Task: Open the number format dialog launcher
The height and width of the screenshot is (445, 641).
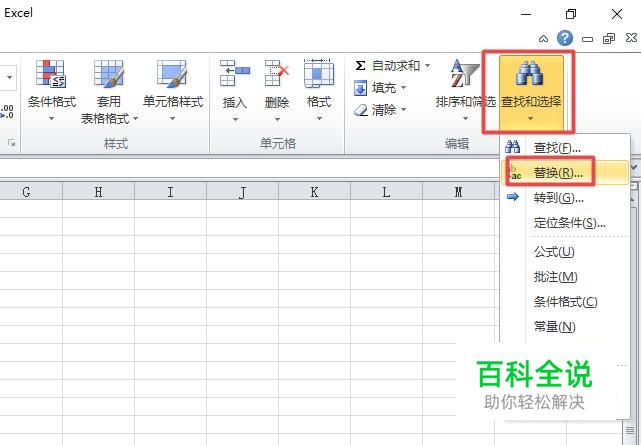Action: click(x=11, y=143)
